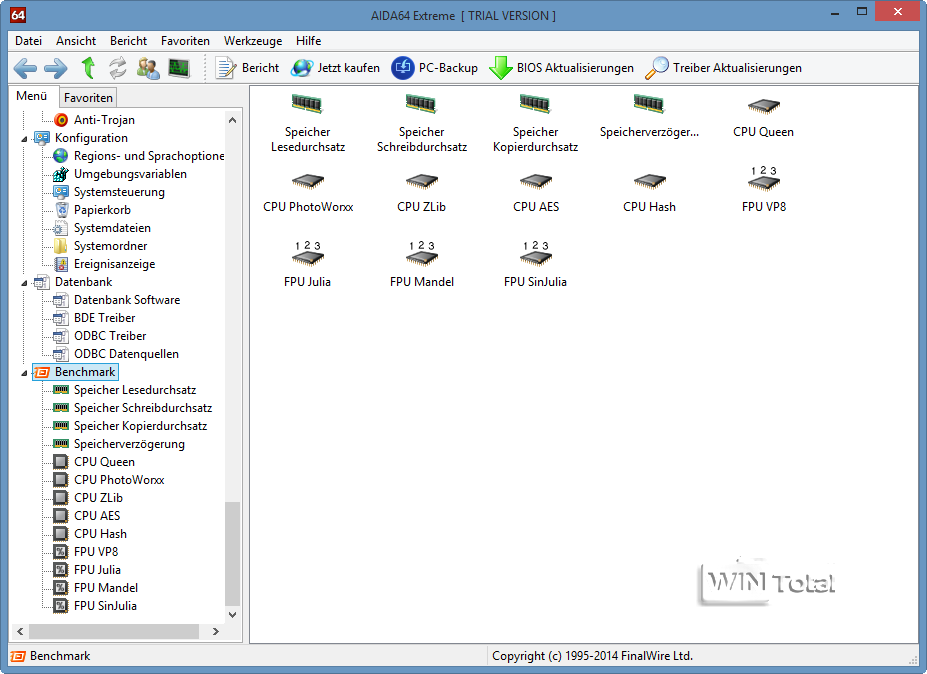Open the Werkzeuge menu
This screenshot has height=674, width=927.
click(x=252, y=41)
